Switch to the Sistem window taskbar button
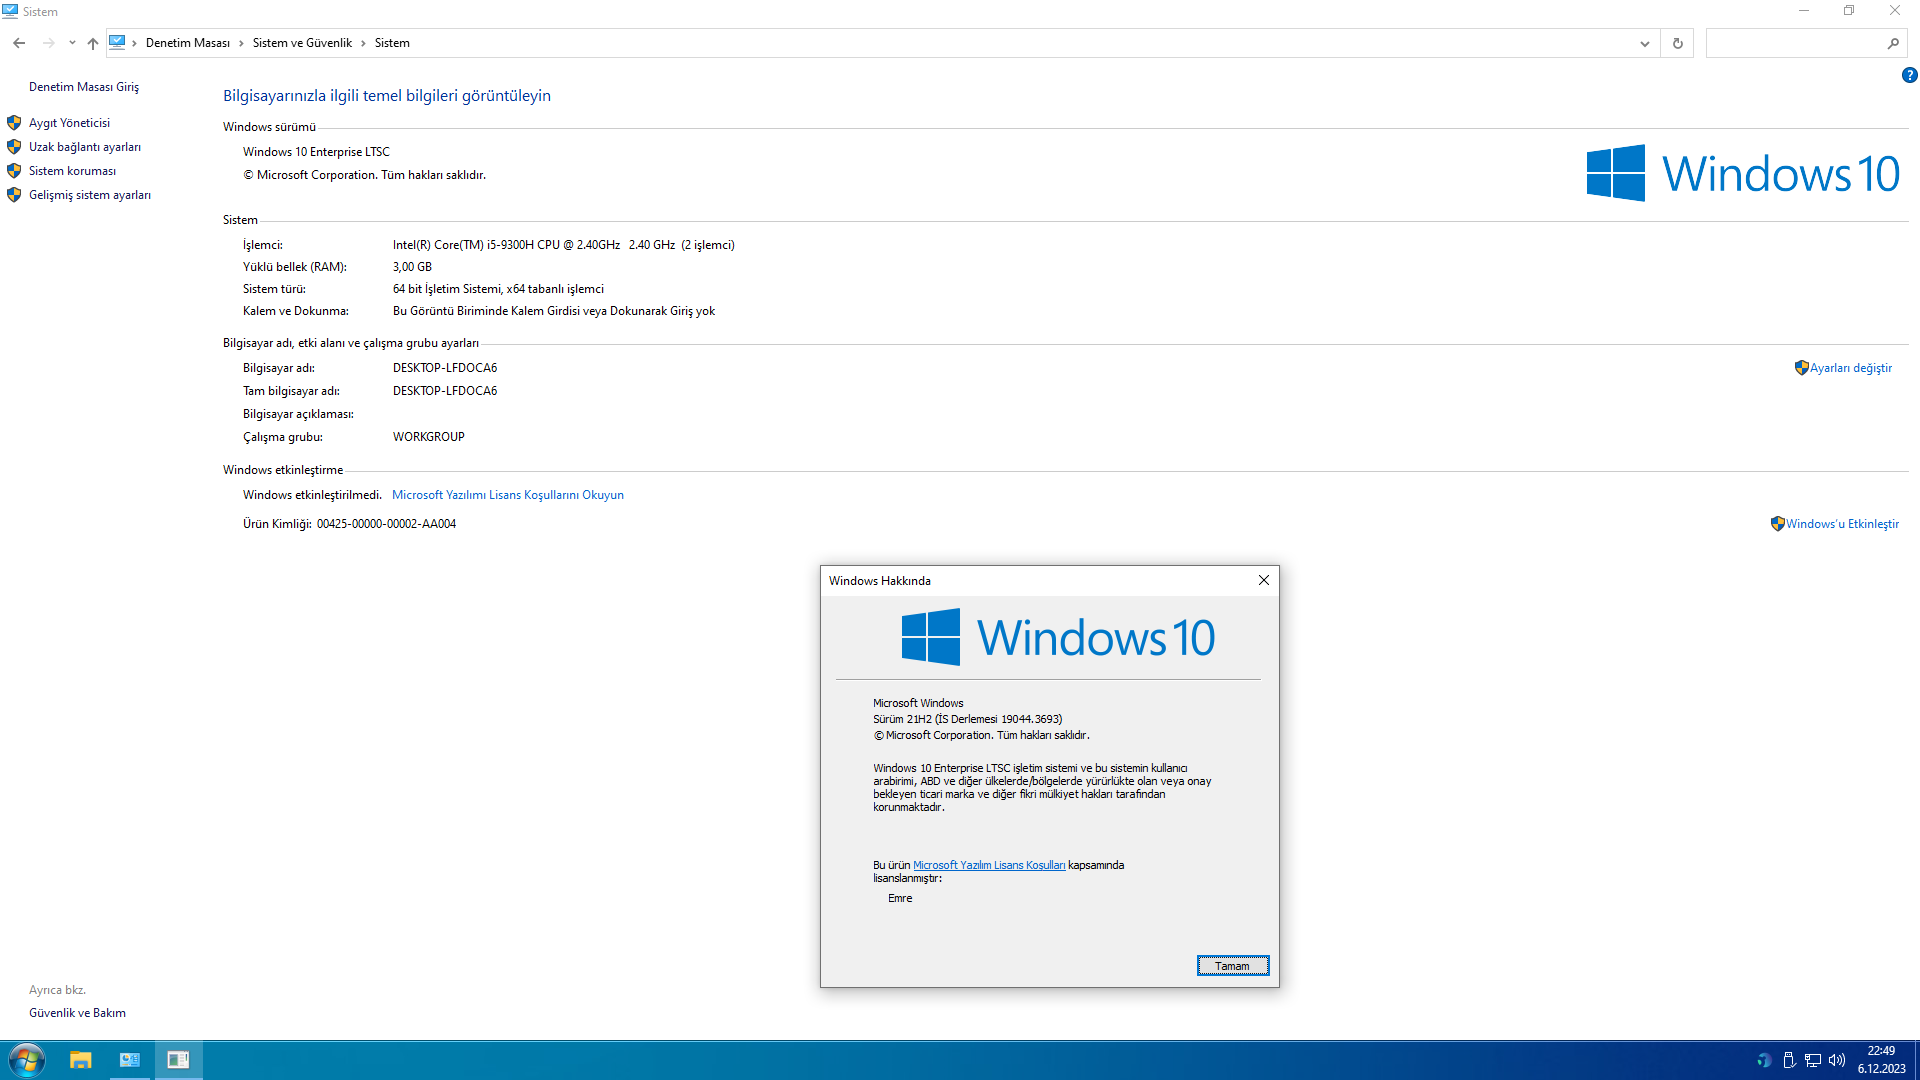 click(x=130, y=1060)
